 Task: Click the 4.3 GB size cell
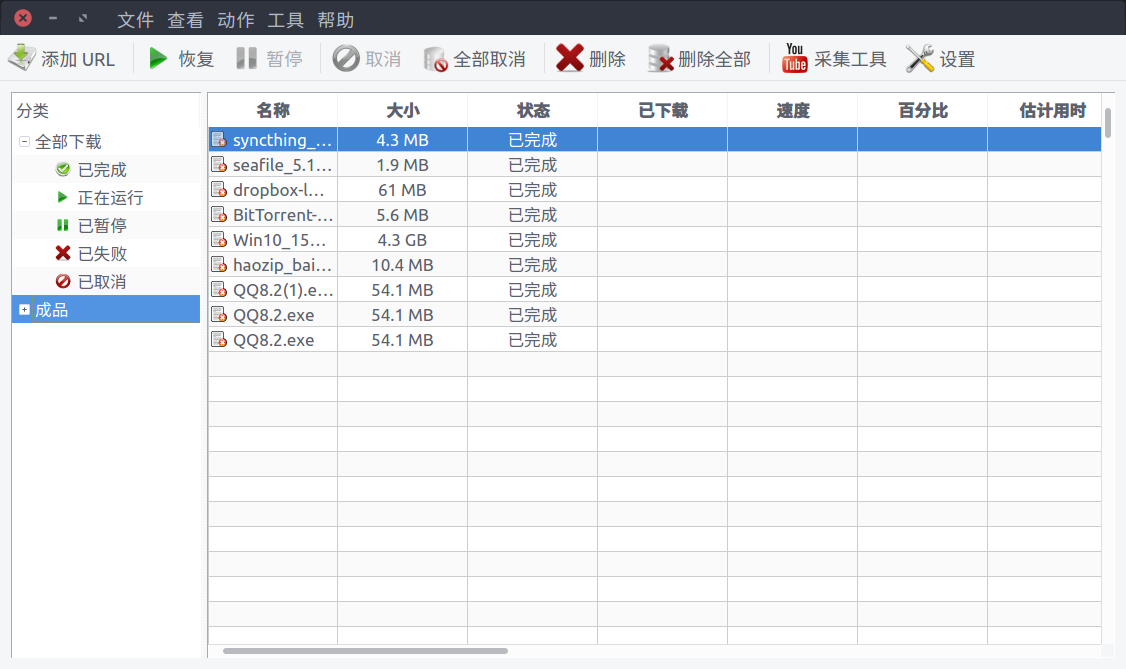coord(402,240)
